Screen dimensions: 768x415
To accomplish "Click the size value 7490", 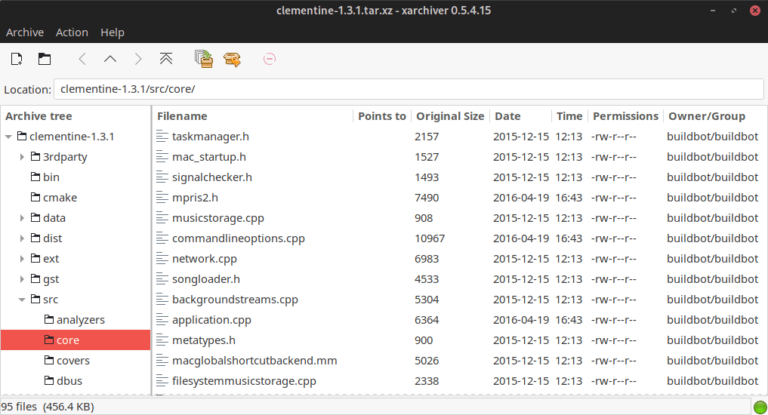I will pos(427,197).
